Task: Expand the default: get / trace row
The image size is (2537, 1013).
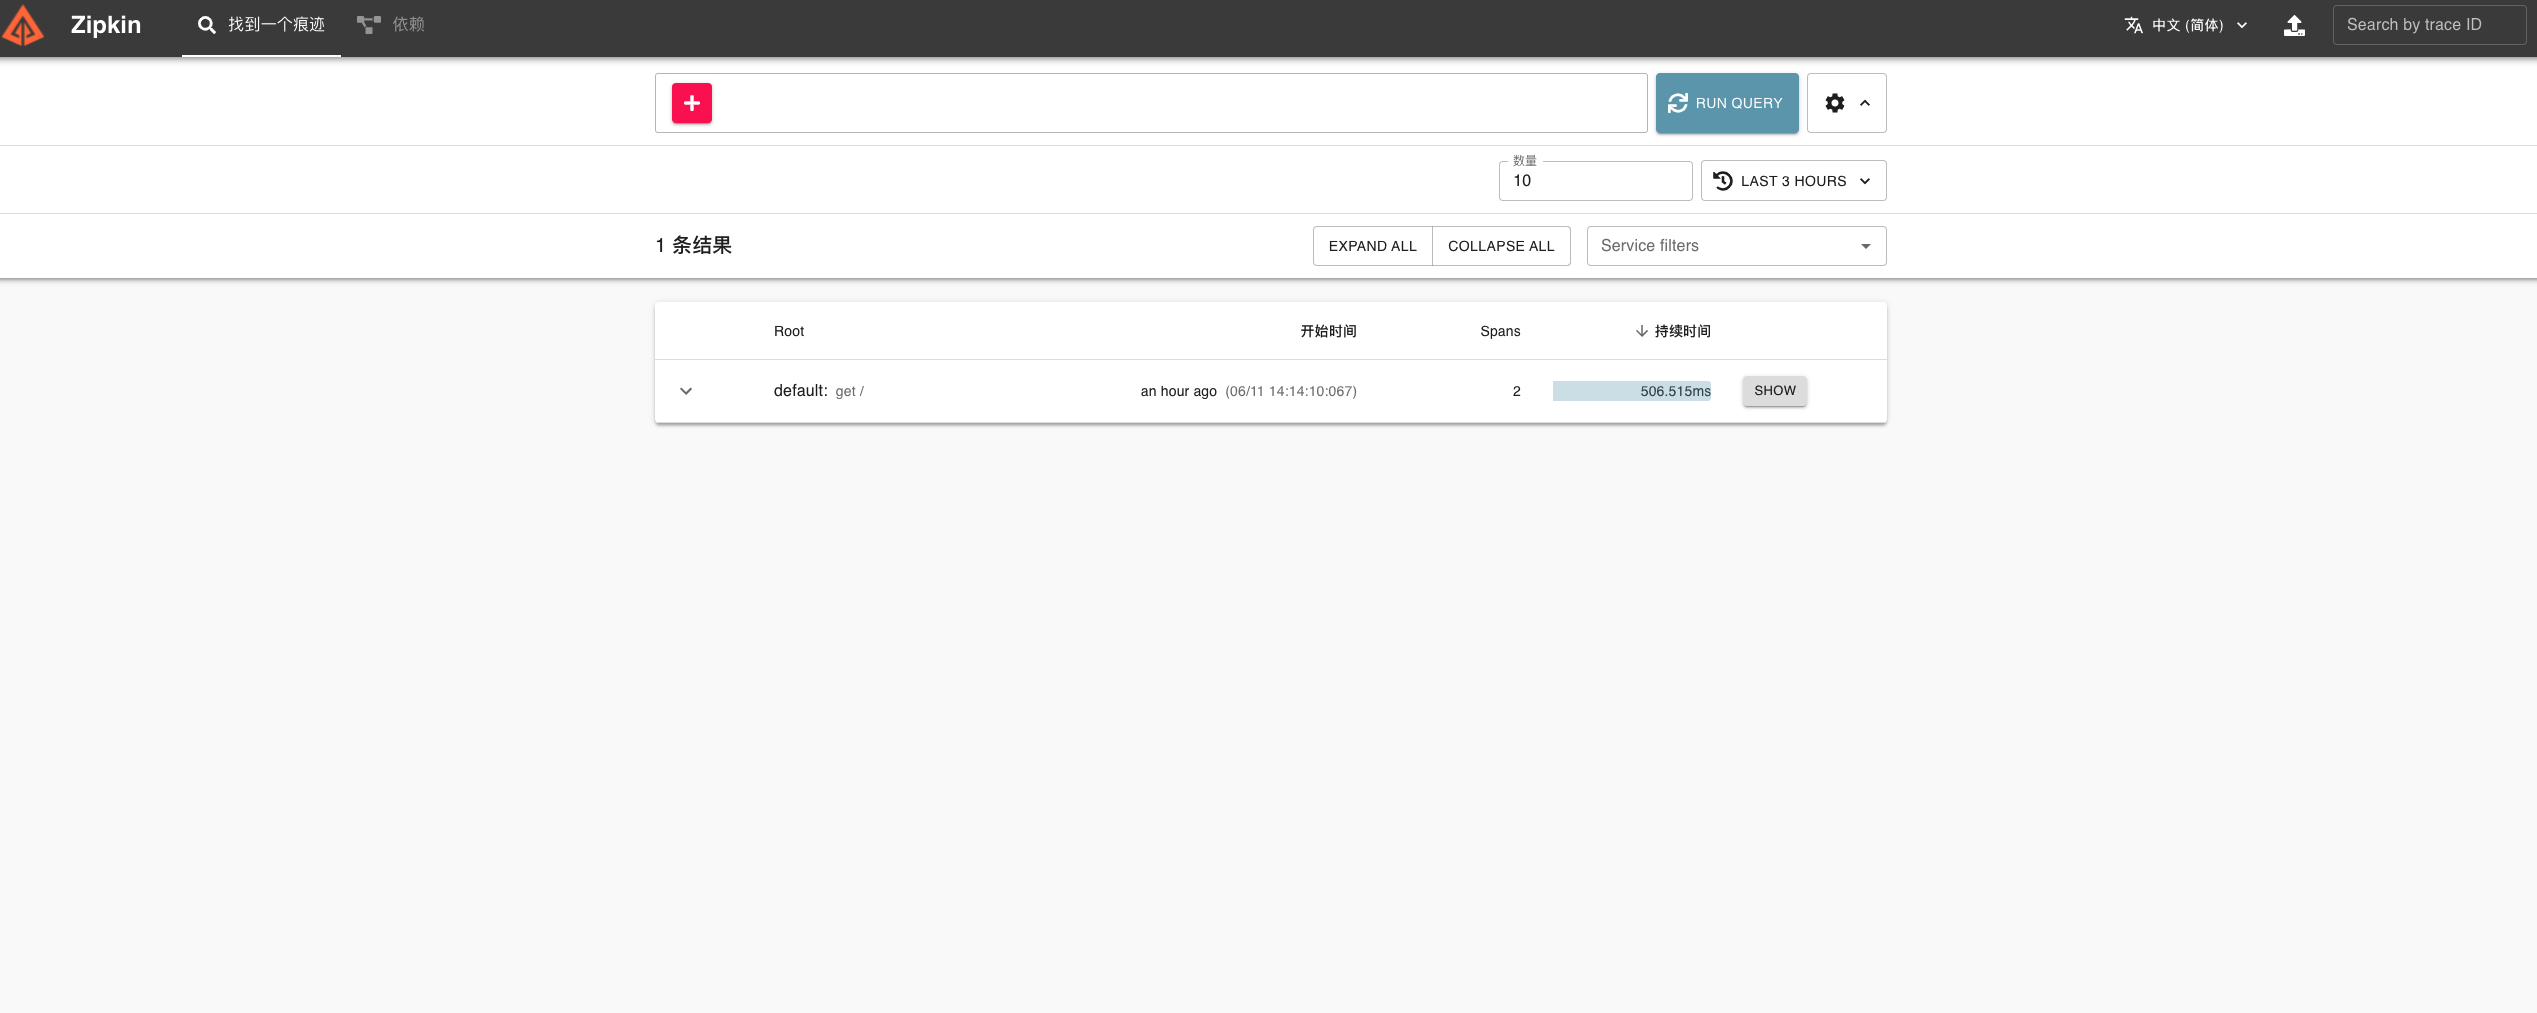Action: click(686, 391)
